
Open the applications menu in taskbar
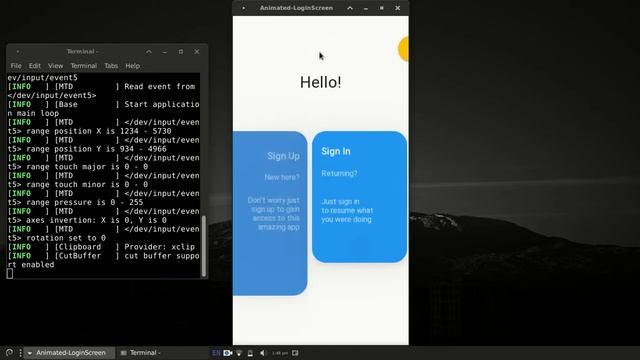pos(9,353)
